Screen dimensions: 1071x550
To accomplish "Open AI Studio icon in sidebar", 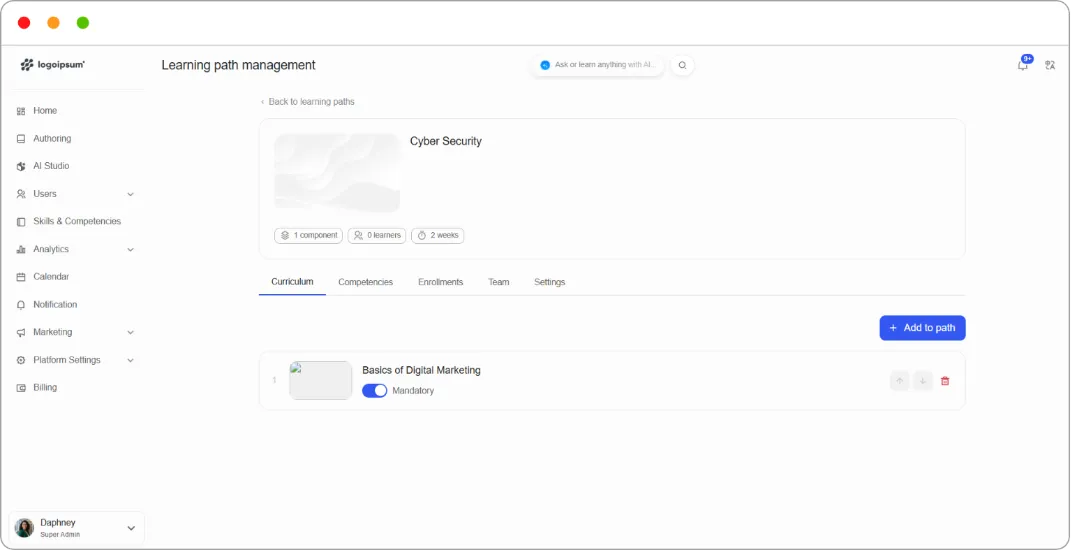I will [x=20, y=166].
